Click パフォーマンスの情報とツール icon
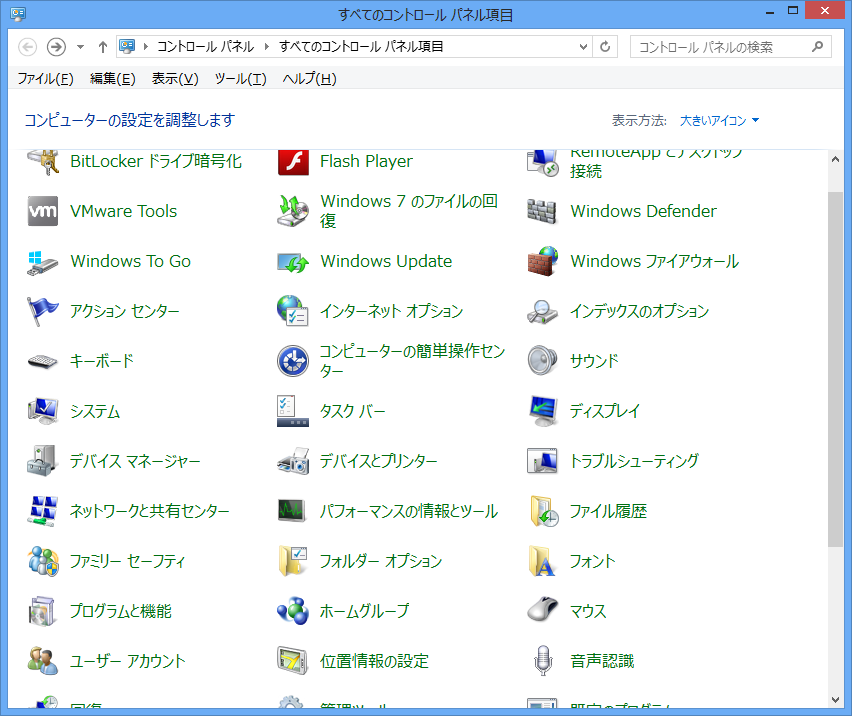Image resolution: width=852 pixels, height=716 pixels. pyautogui.click(x=293, y=511)
